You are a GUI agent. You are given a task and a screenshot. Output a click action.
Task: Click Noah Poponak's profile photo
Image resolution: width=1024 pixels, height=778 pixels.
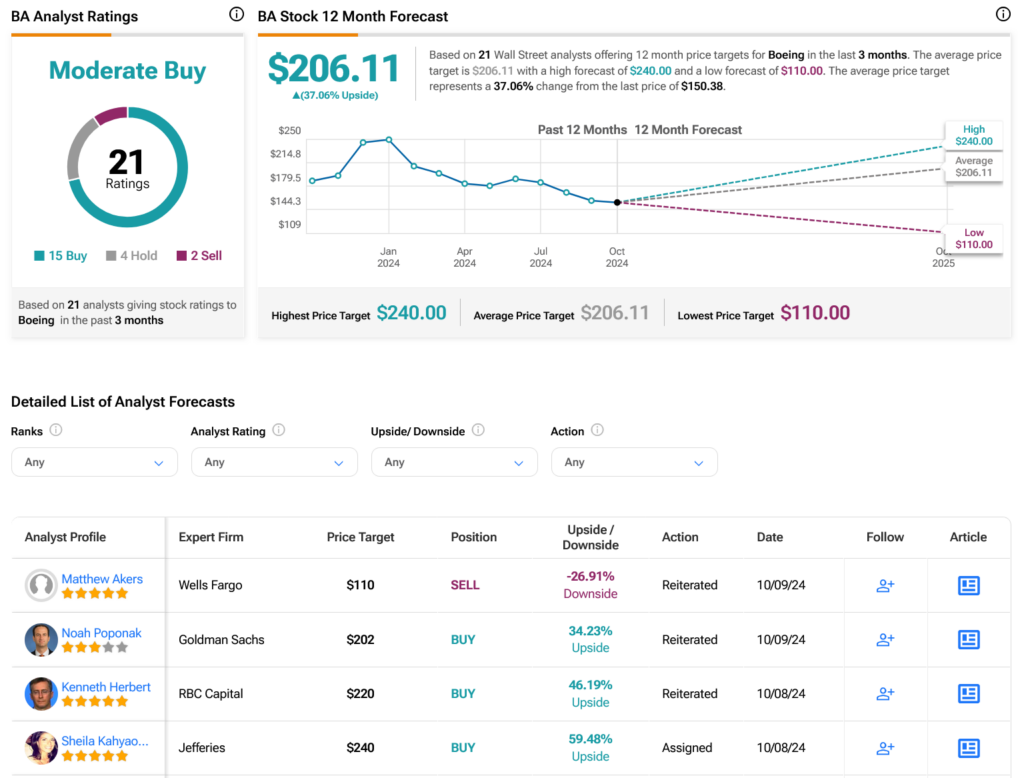[40, 640]
